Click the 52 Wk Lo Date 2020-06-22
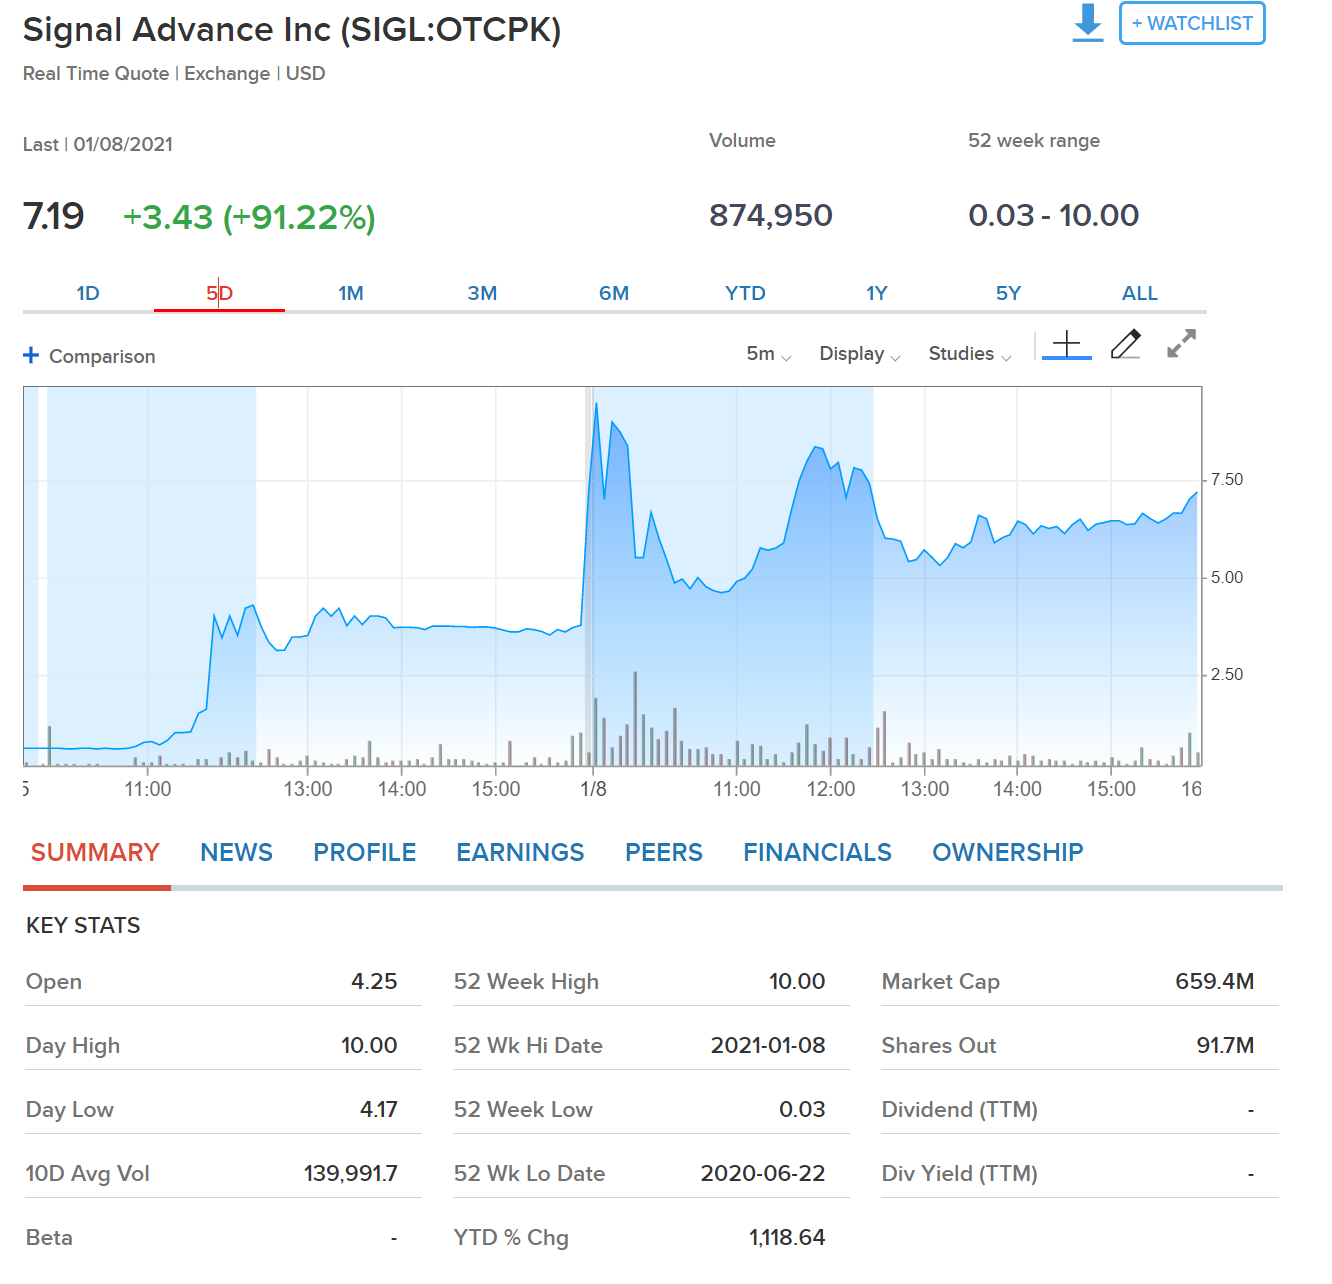 point(763,1173)
